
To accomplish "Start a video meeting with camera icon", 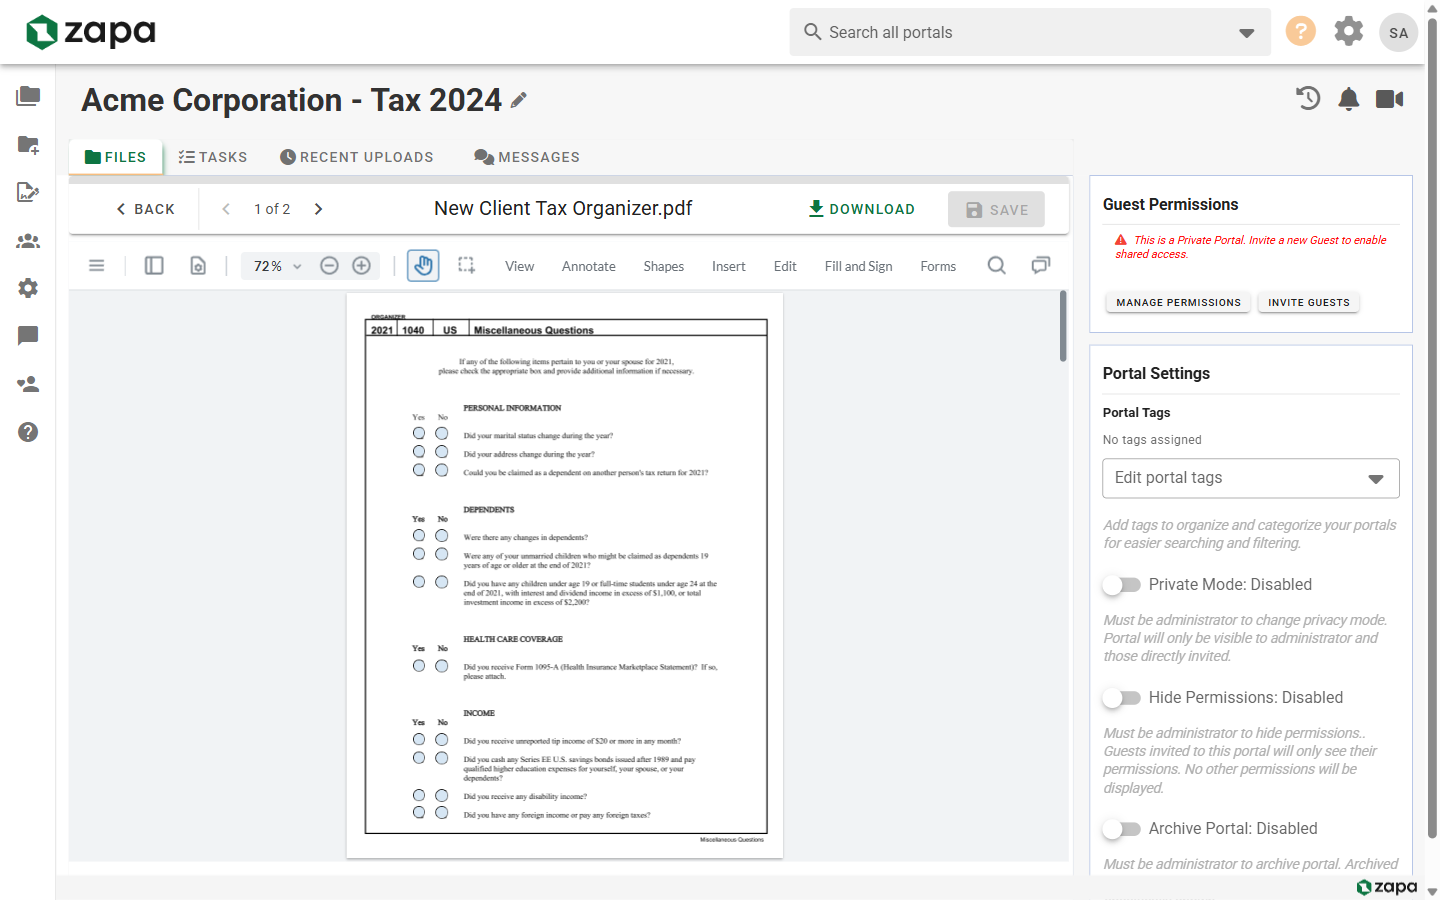I will 1390,98.
